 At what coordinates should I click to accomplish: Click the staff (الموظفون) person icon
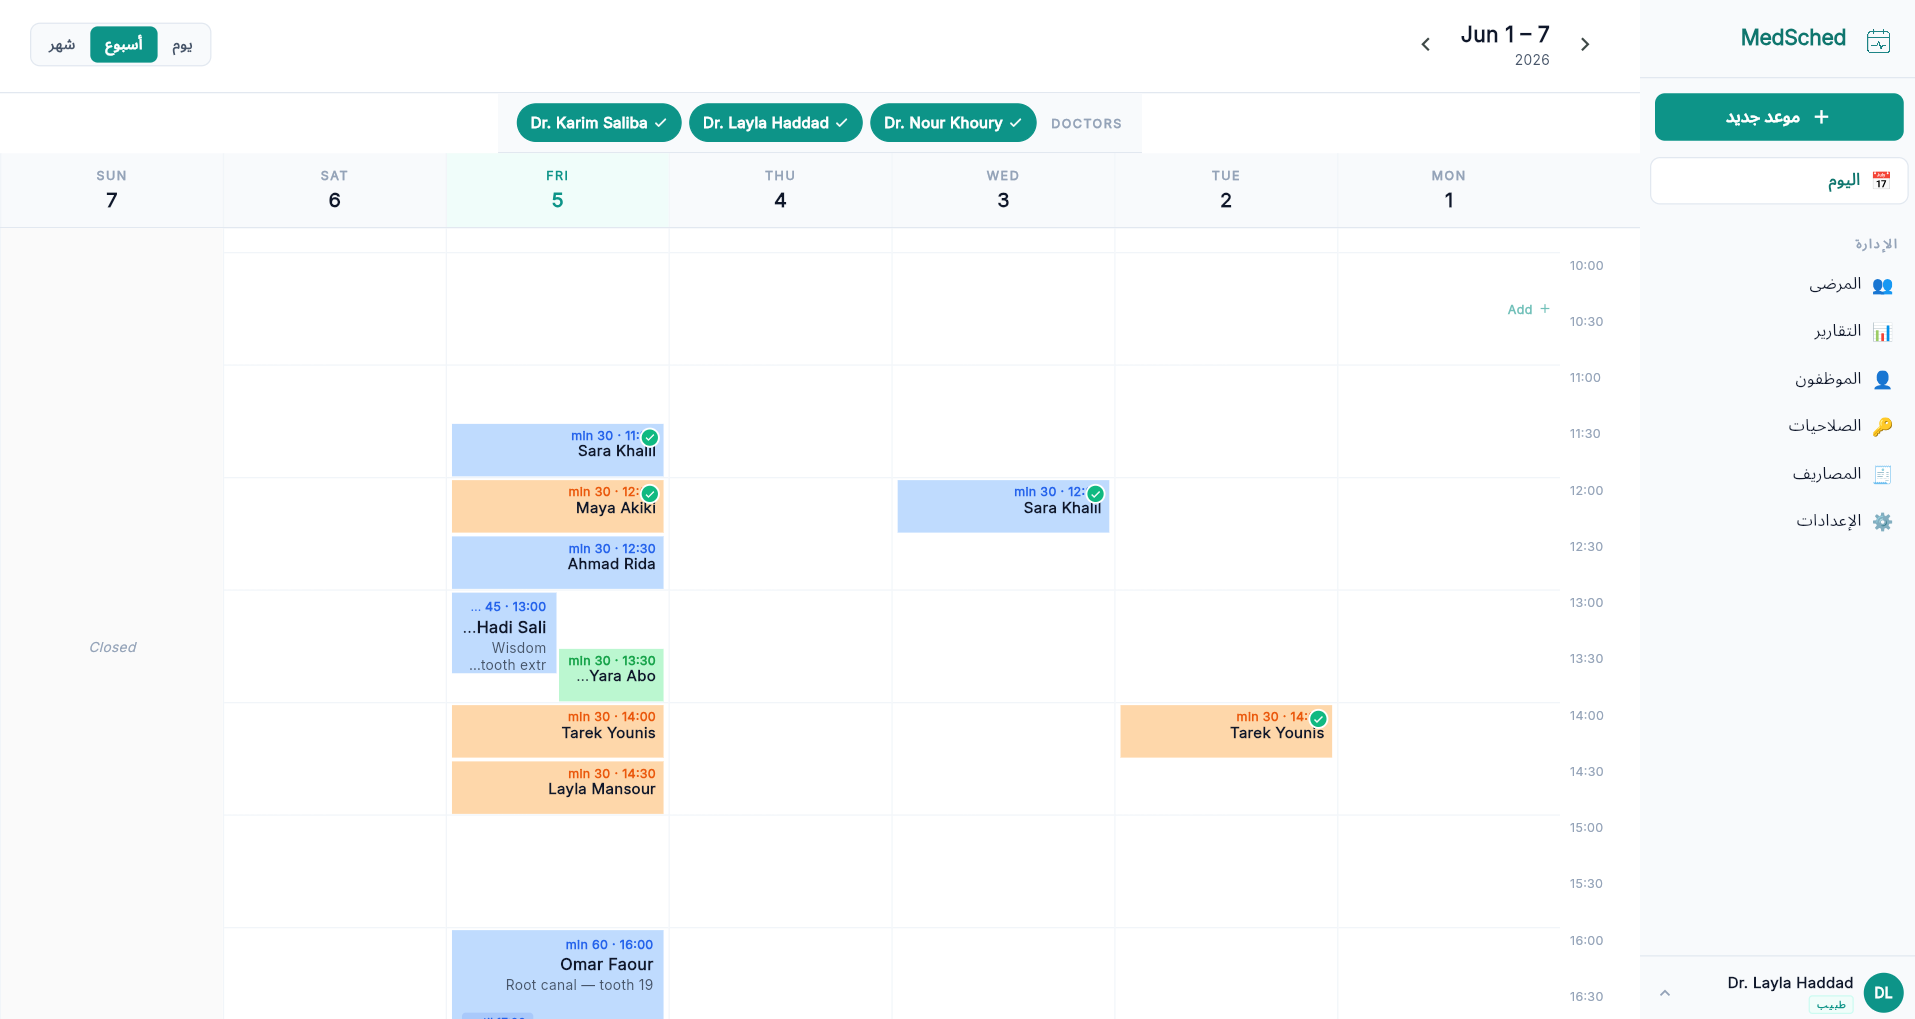click(x=1882, y=379)
